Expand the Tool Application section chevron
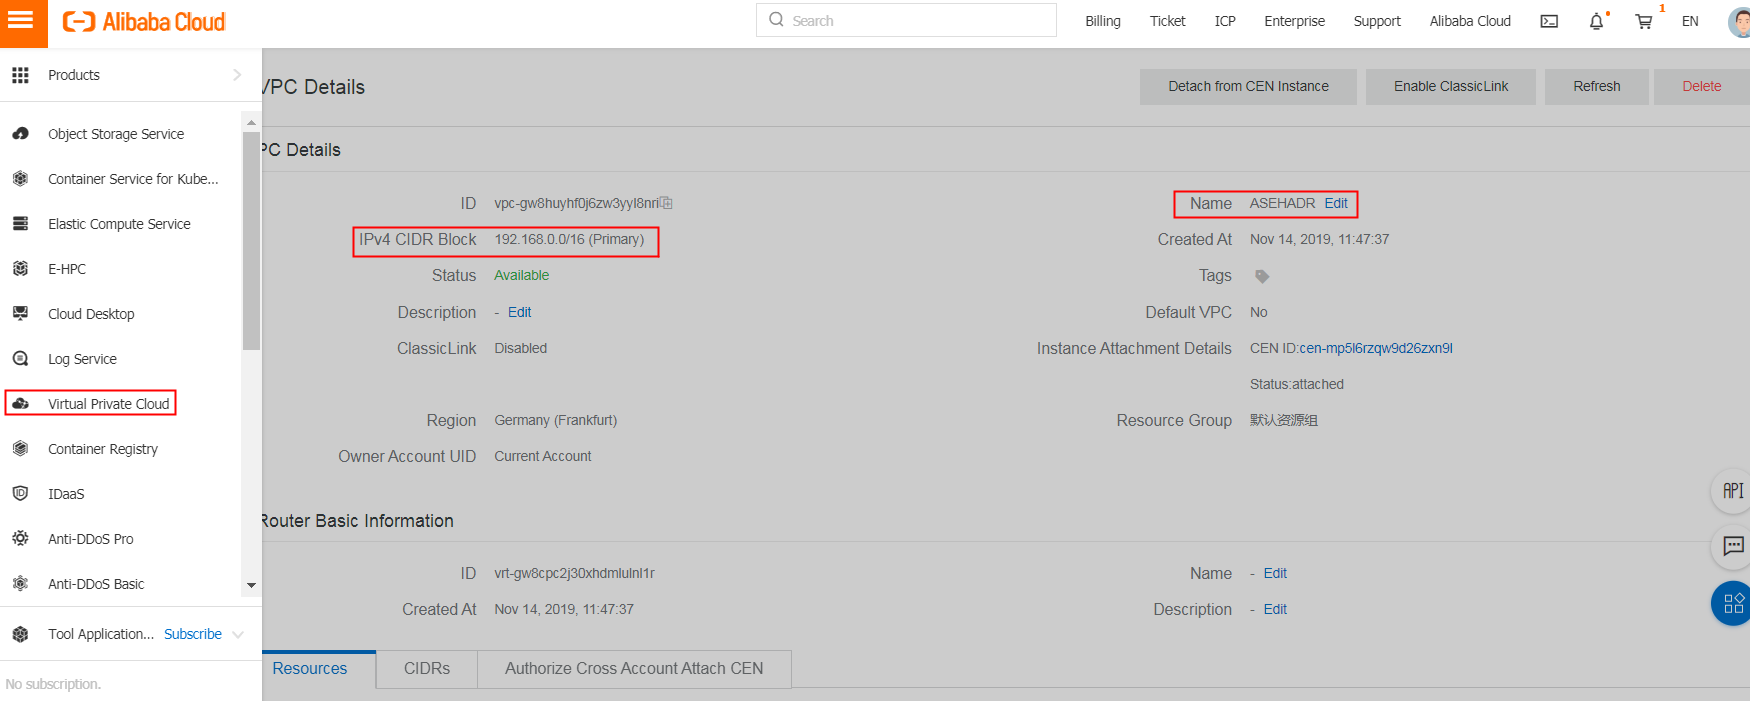1750x701 pixels. 238,634
